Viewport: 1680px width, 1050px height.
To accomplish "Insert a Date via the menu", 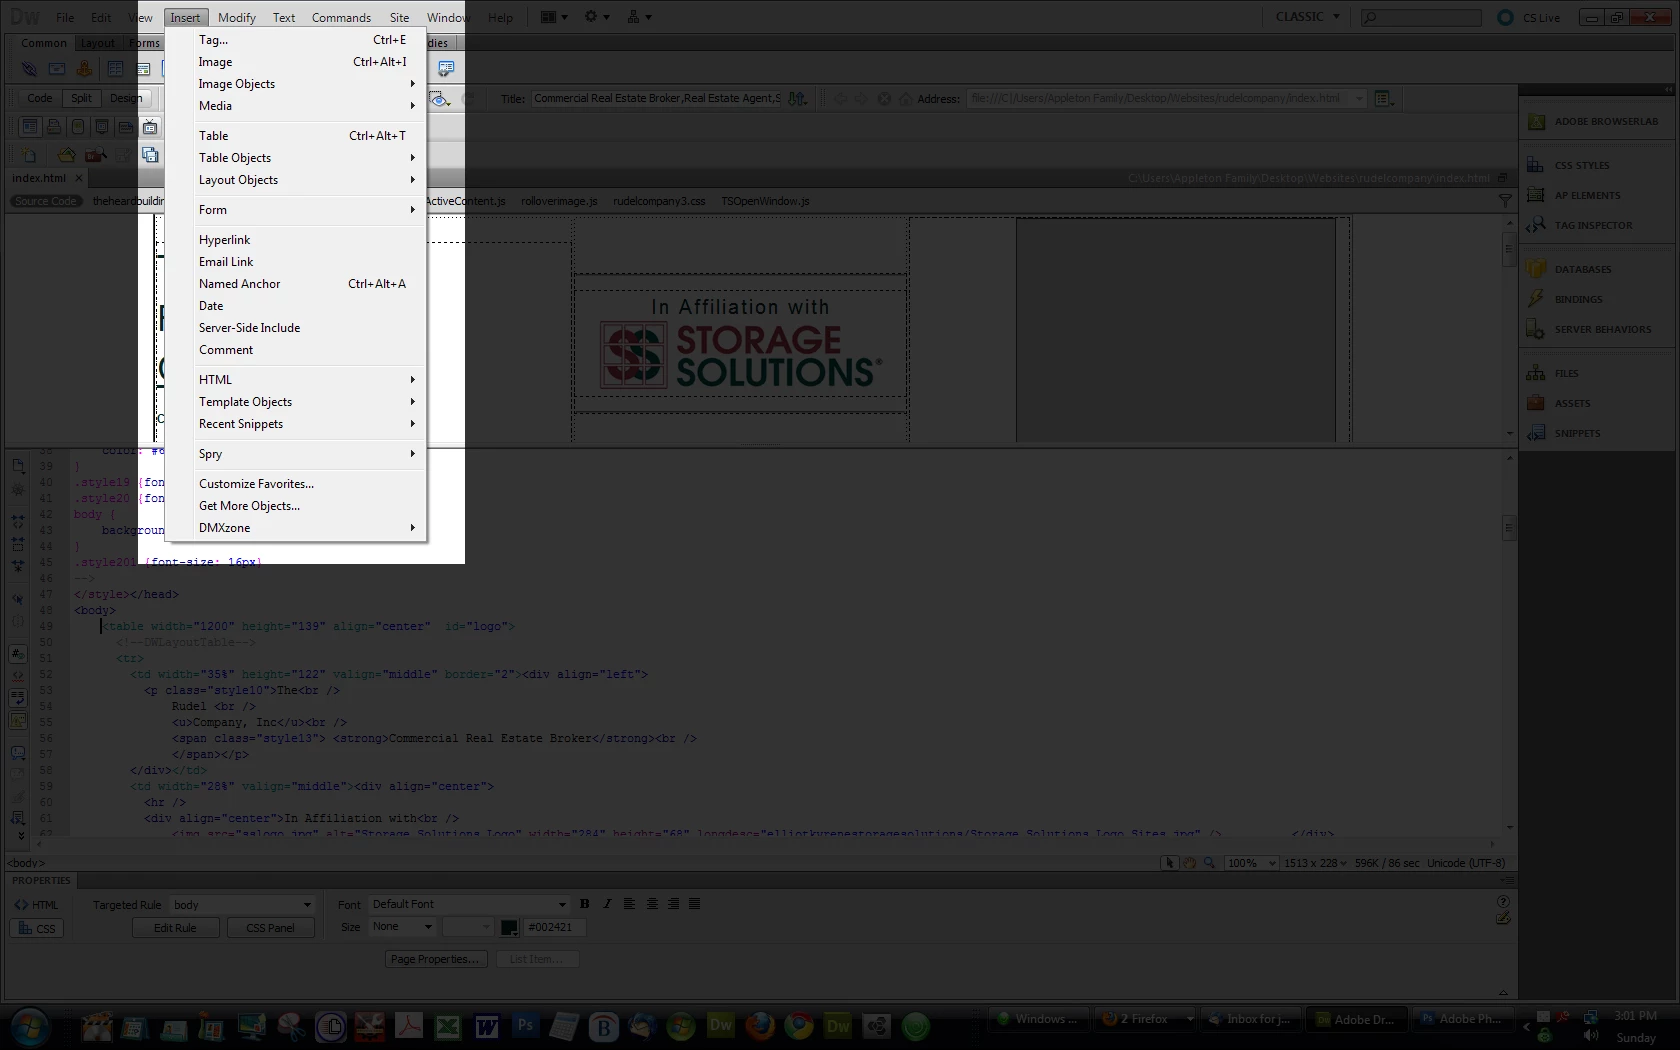I will 309,306.
